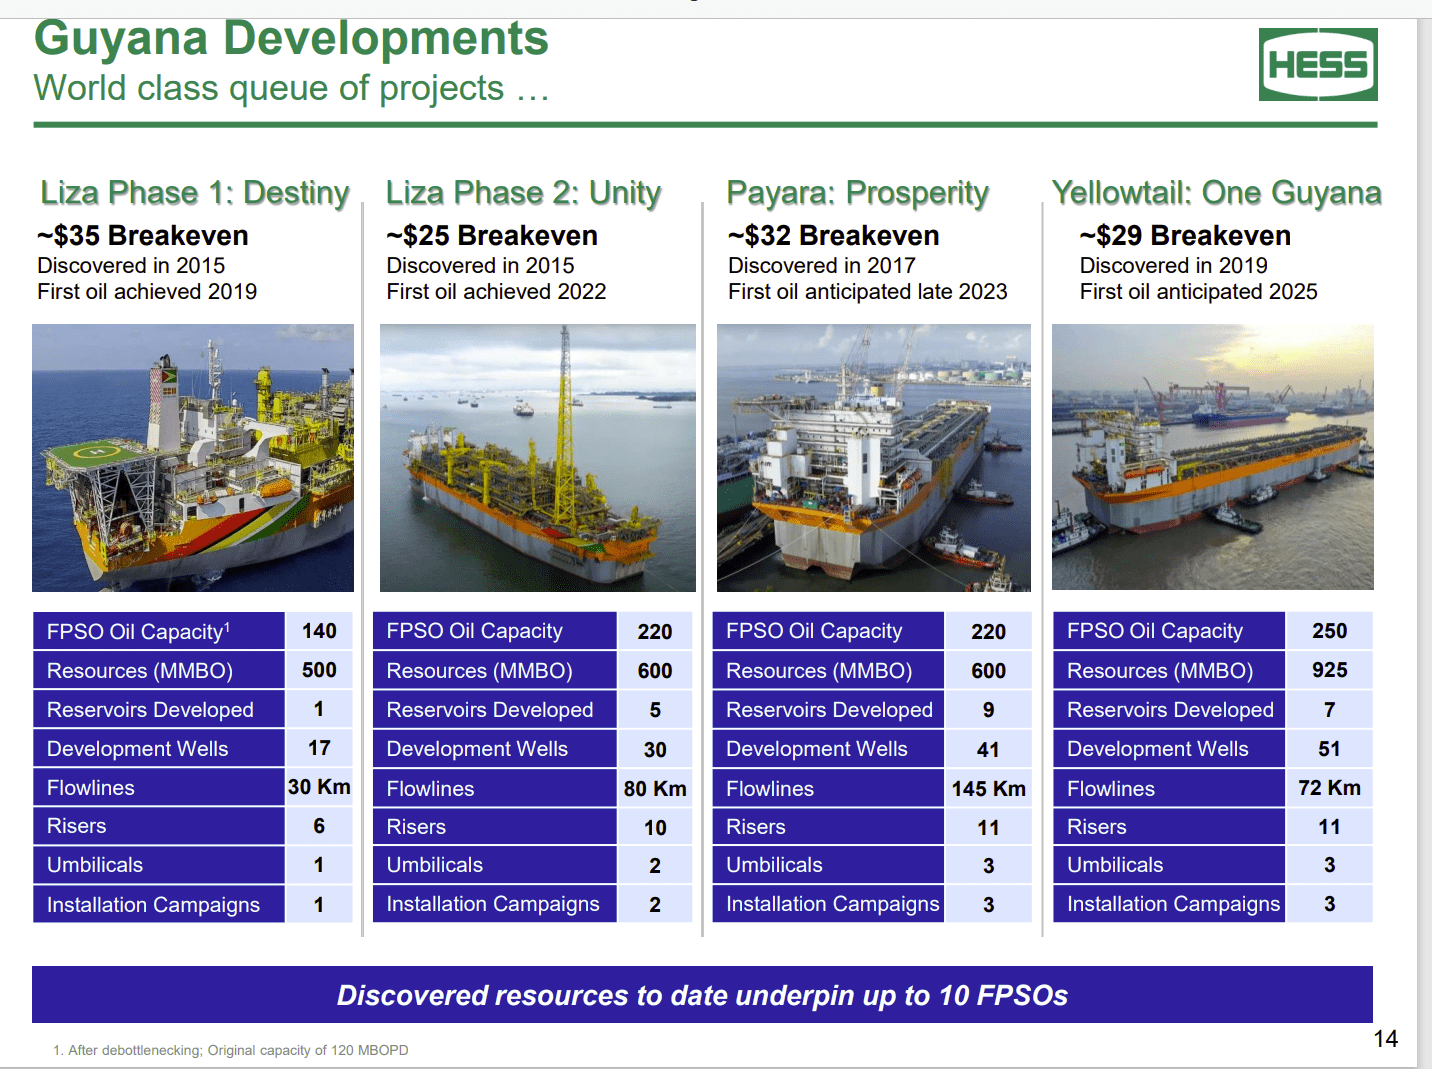Click 'Risers' label in Payara table
The height and width of the screenshot is (1069, 1432).
[756, 828]
